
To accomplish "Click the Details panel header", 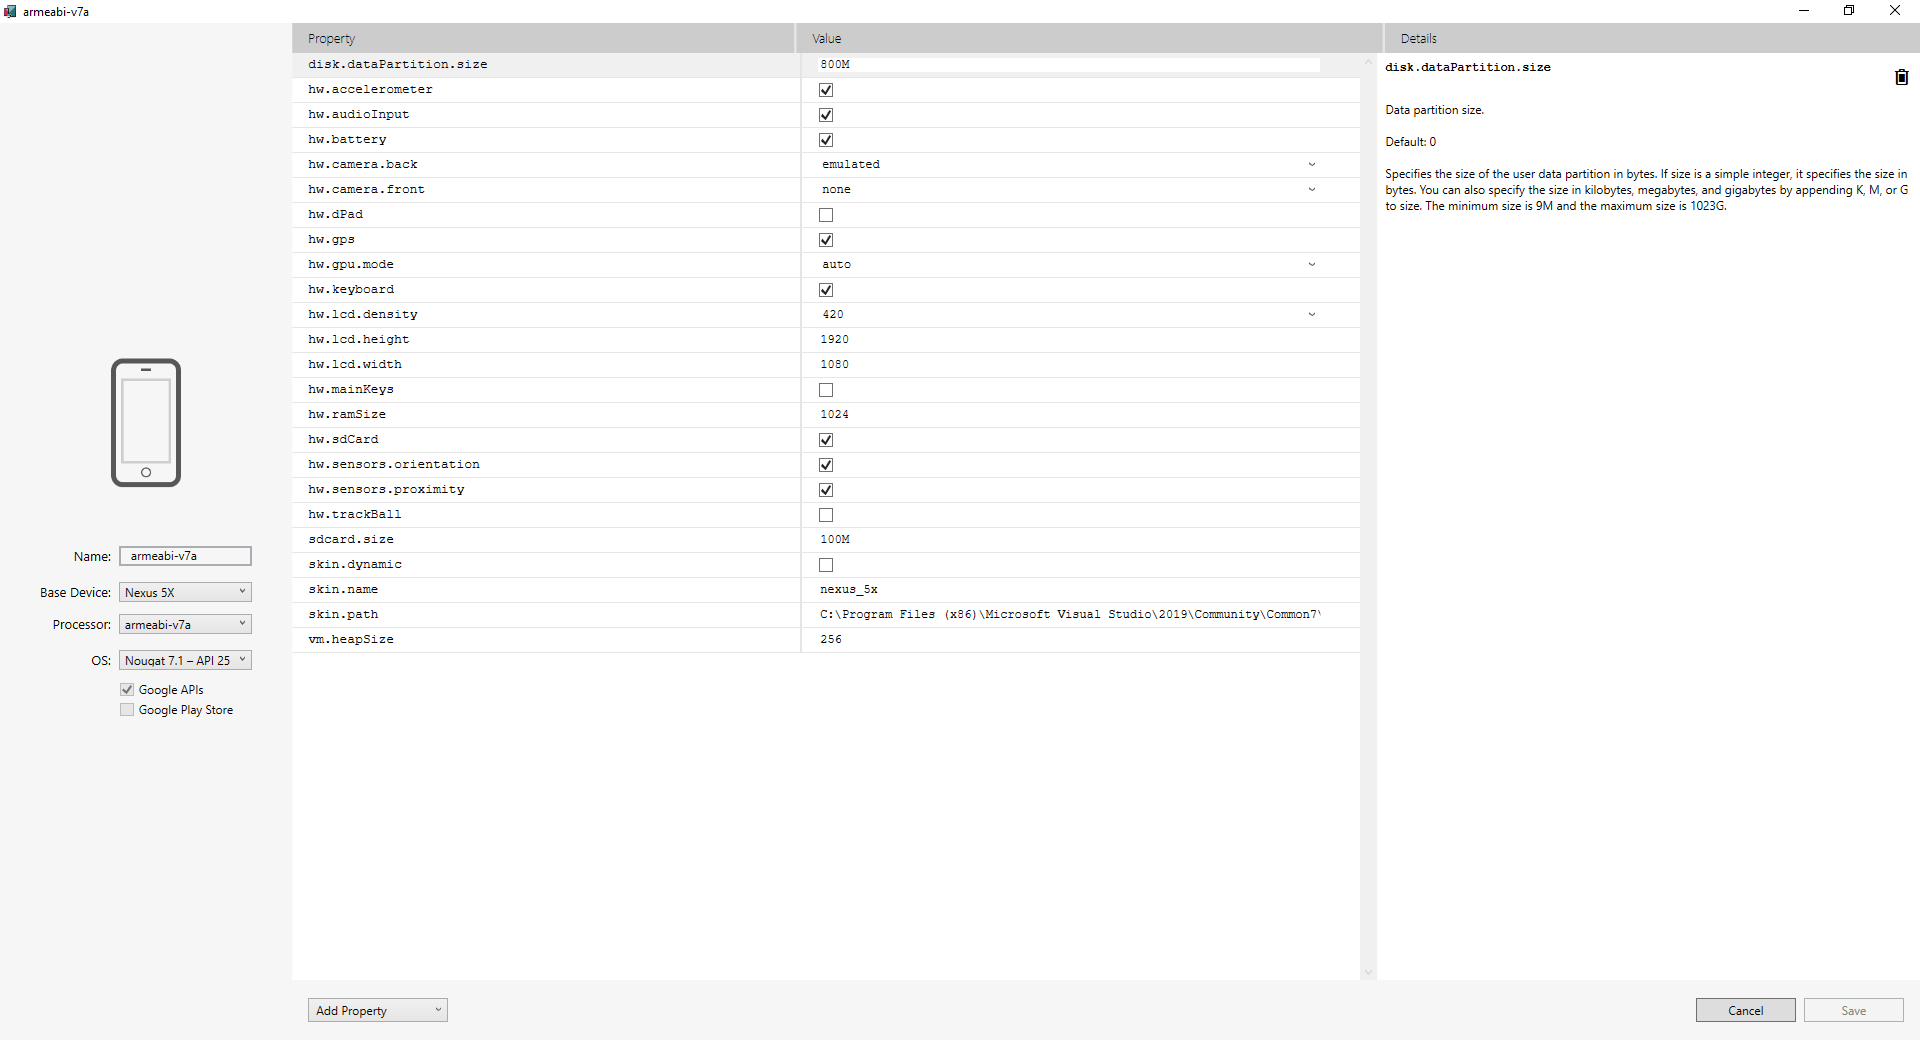I will (x=1652, y=38).
